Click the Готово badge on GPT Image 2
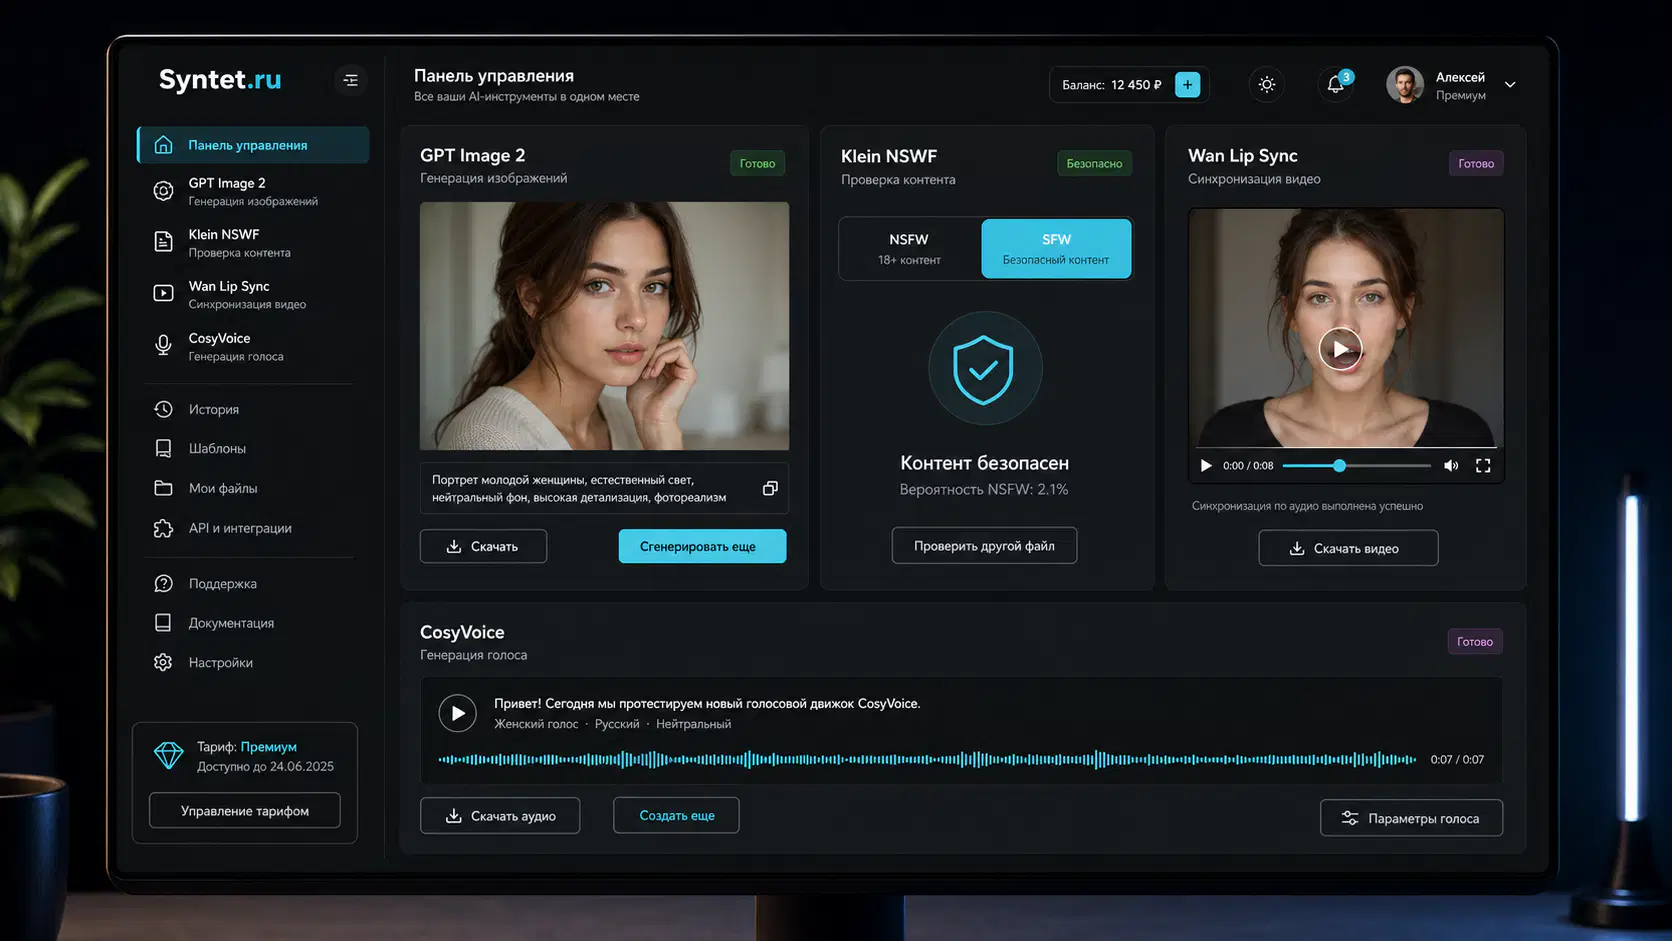Image resolution: width=1672 pixels, height=941 pixels. pyautogui.click(x=757, y=164)
